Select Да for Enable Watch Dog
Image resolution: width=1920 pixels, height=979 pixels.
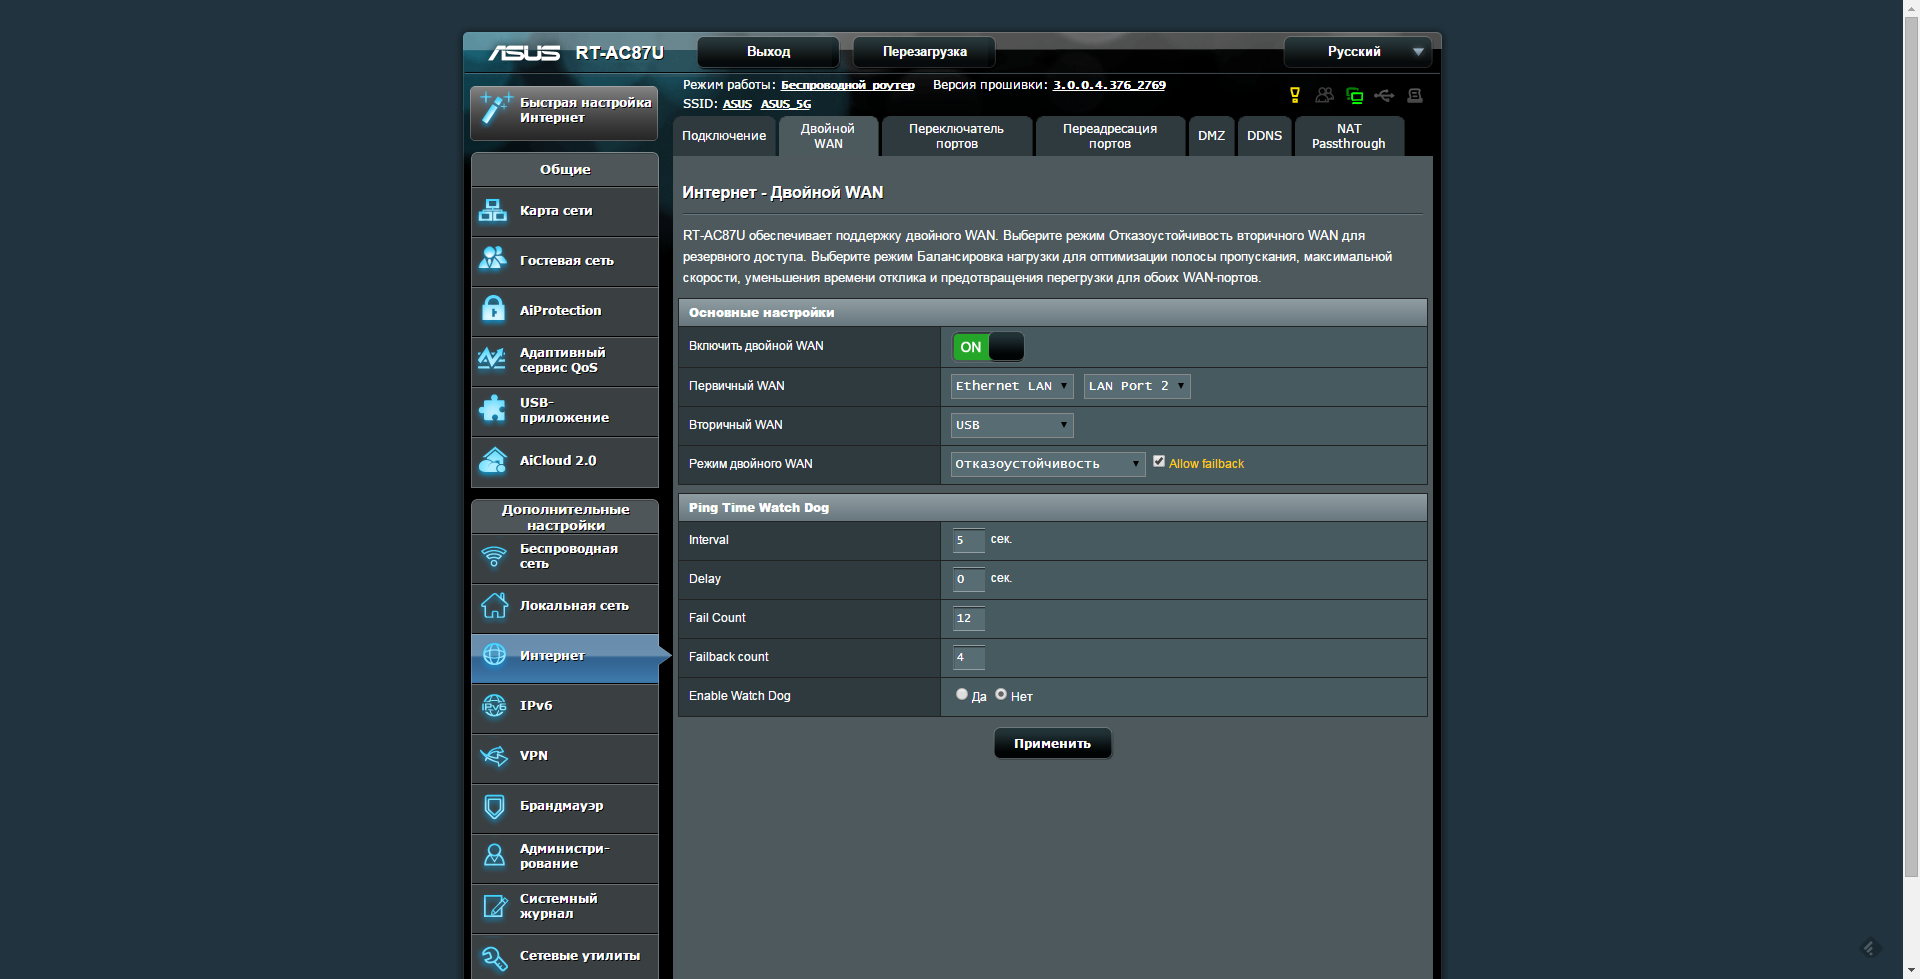[x=962, y=694]
